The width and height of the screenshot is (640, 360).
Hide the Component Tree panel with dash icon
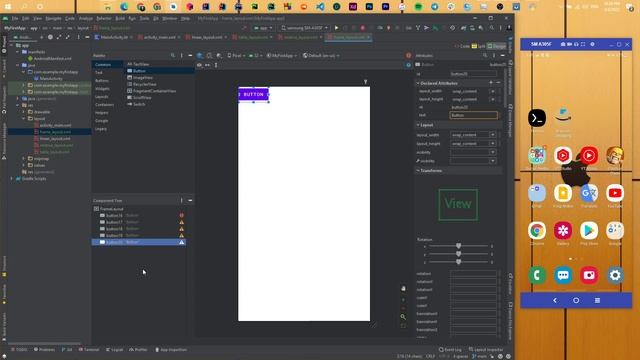(190, 200)
